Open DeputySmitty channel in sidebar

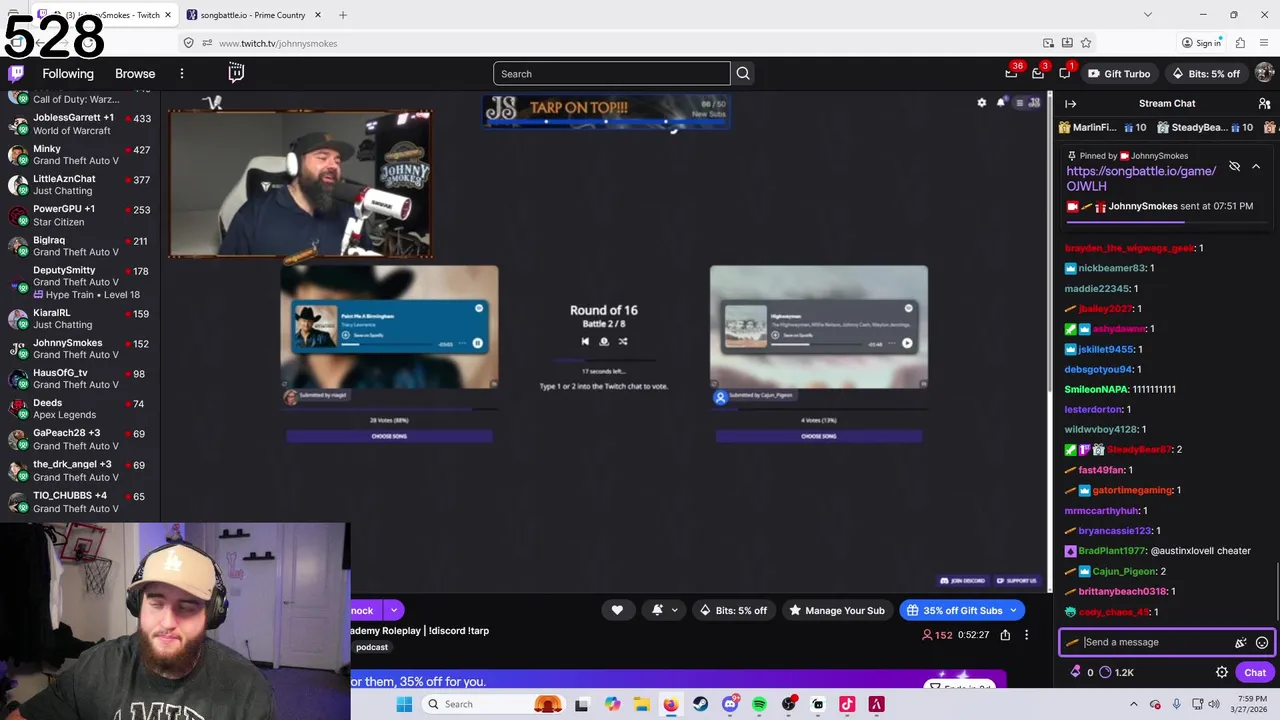[80, 282]
